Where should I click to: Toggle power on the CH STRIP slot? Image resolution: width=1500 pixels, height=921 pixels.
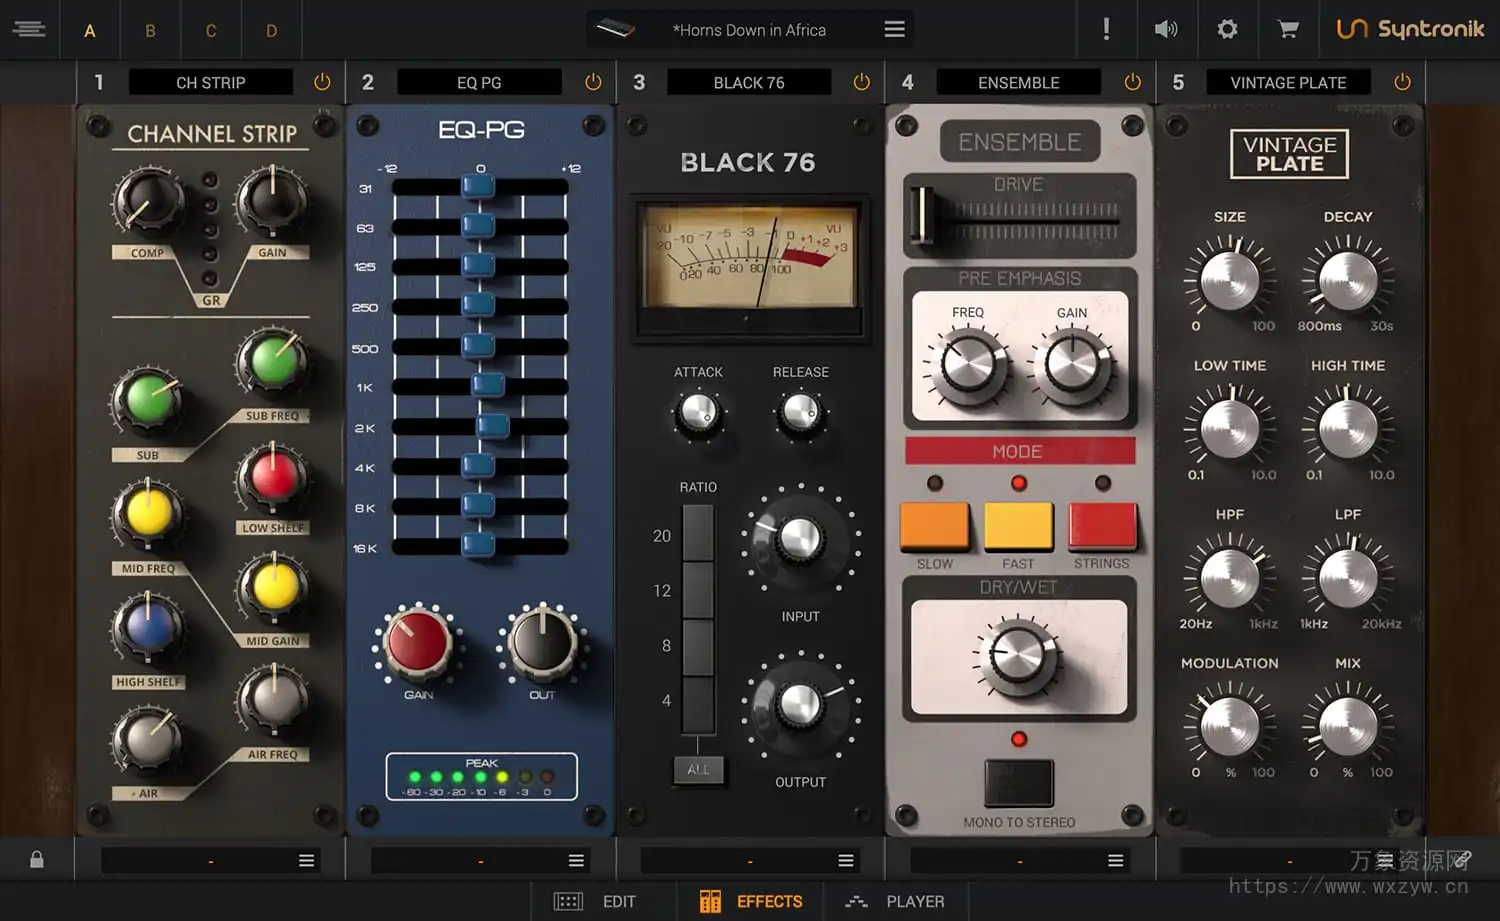[322, 82]
